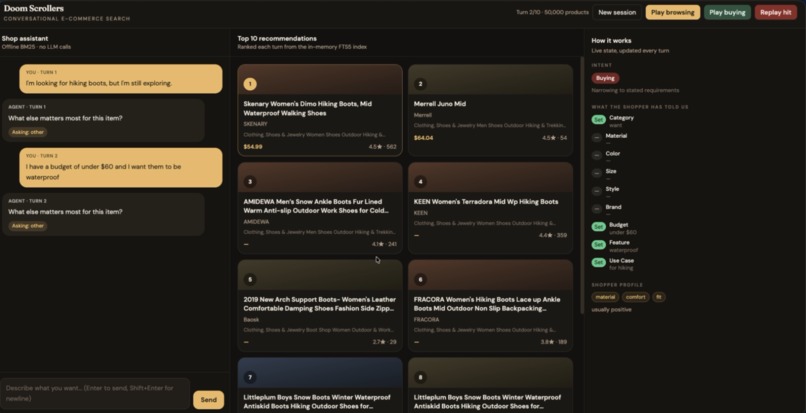Click the New session button
The image size is (806, 413).
(x=617, y=12)
